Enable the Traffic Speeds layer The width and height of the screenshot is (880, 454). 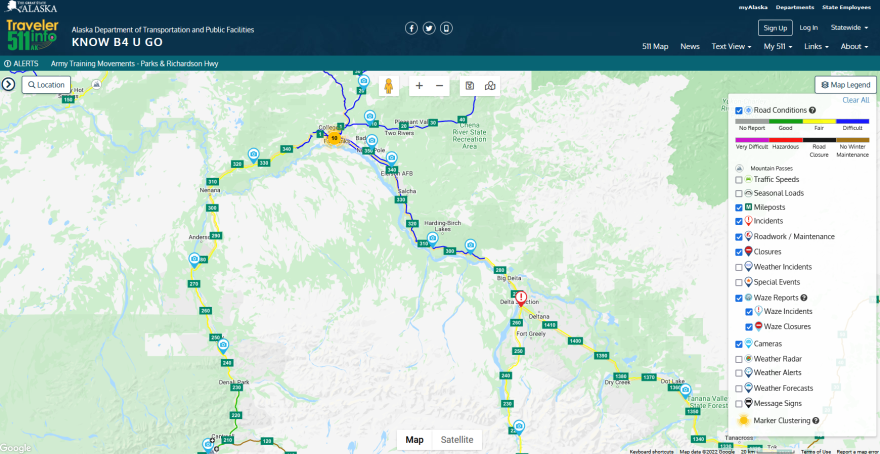point(739,180)
